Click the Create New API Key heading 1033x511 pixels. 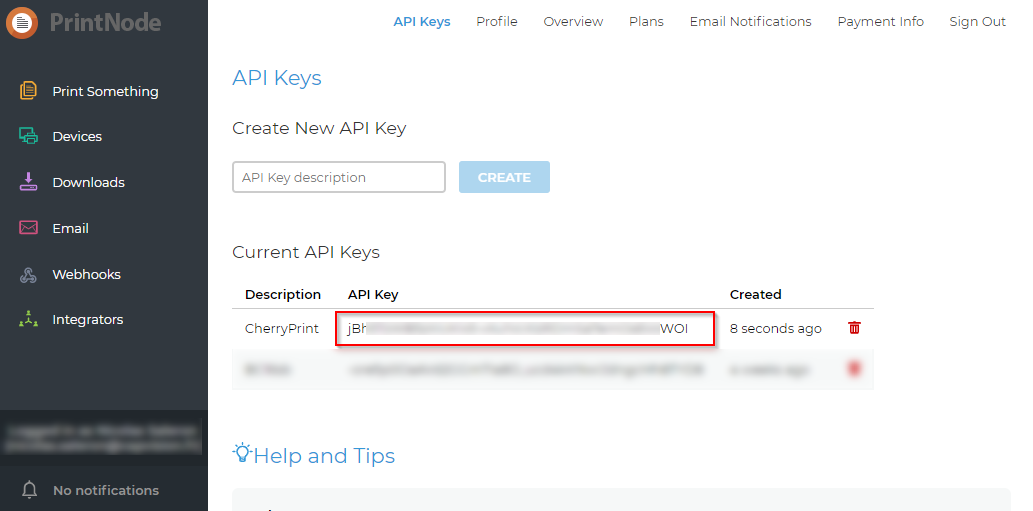coord(319,128)
